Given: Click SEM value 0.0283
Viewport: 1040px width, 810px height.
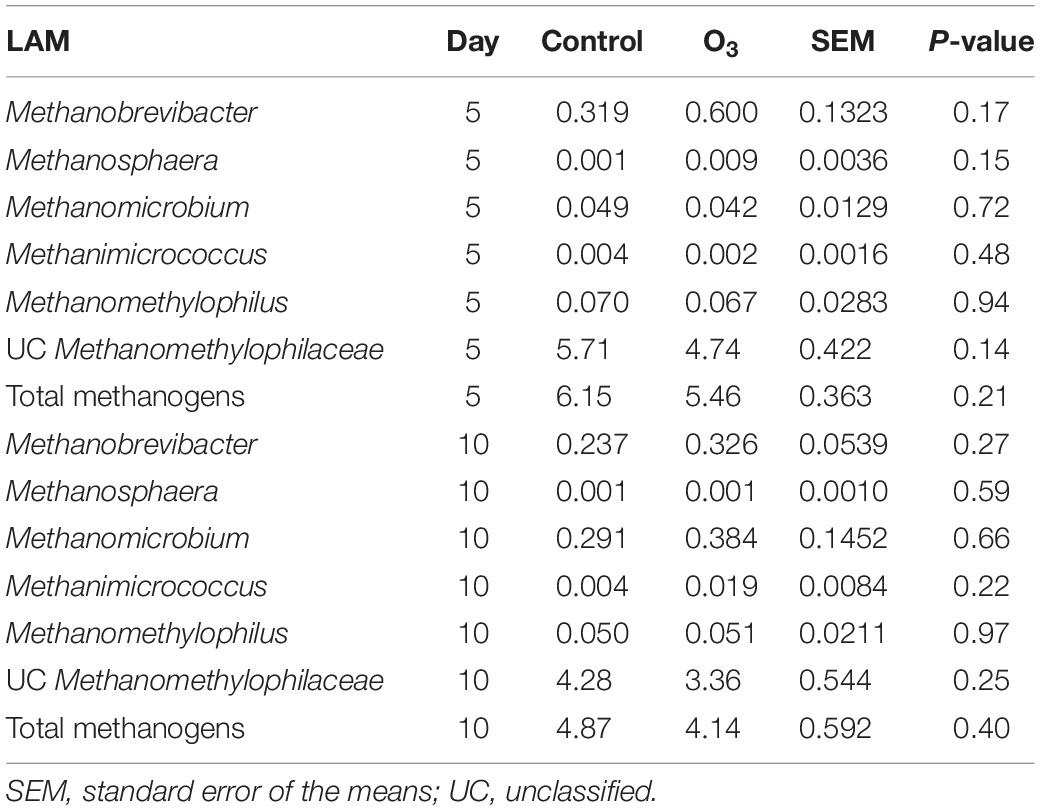Looking at the screenshot, I should (843, 302).
